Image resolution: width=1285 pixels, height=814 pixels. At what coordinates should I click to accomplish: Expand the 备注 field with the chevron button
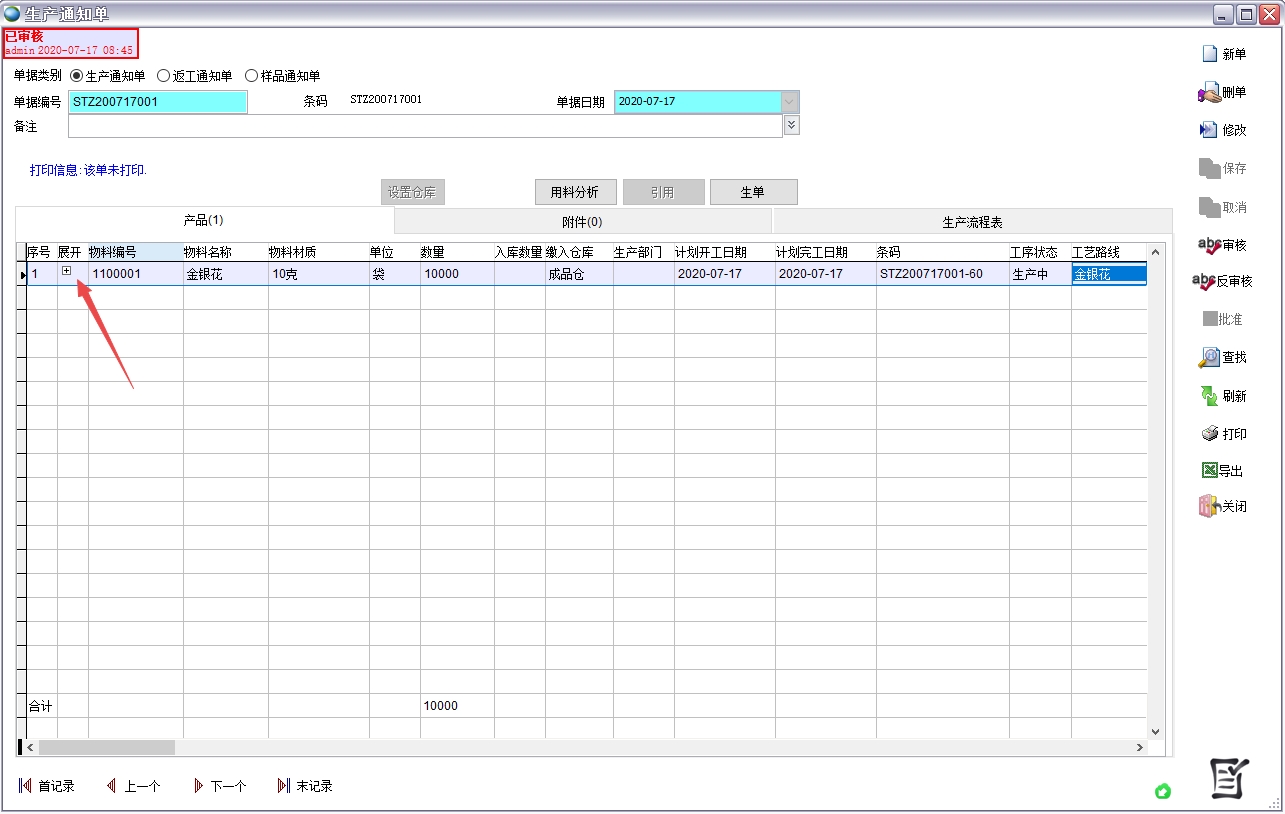tap(791, 125)
